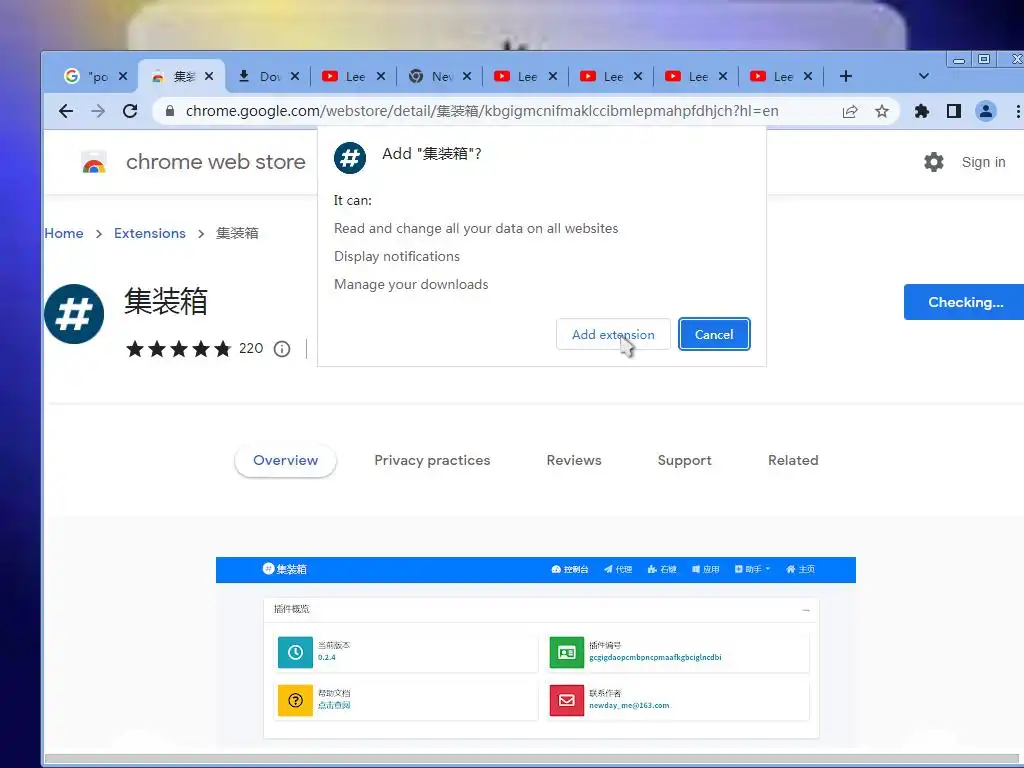Expand the tab search chevron
1024x768 pixels.
[x=923, y=76]
